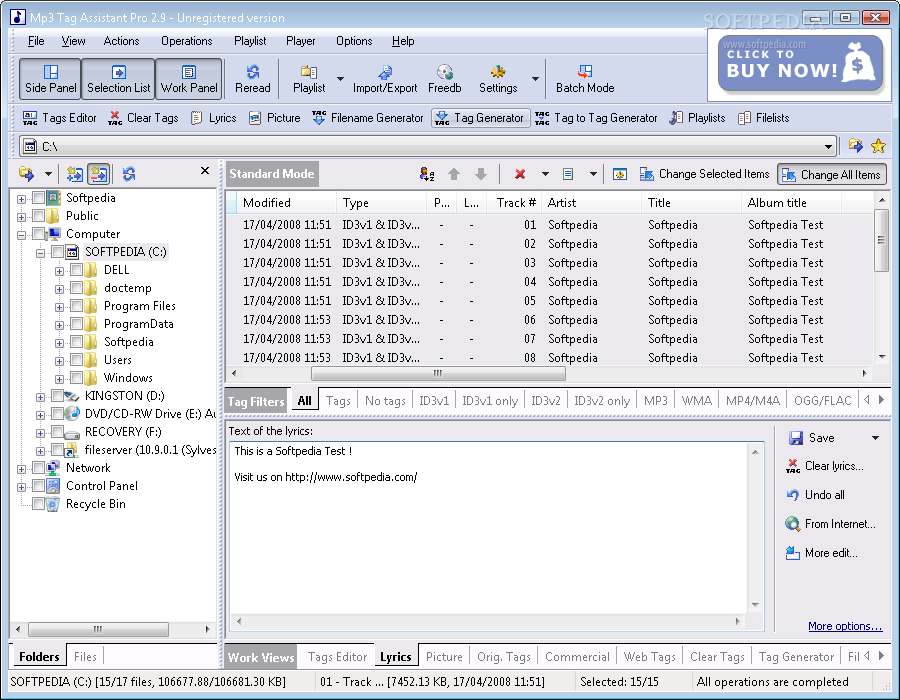
Task: Open the Filelists tool
Action: (764, 118)
